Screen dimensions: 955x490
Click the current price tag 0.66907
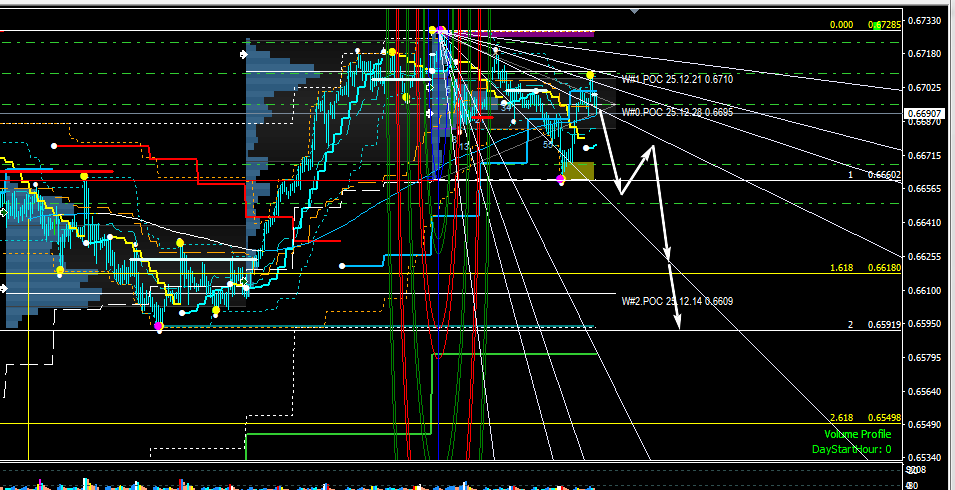(x=925, y=114)
